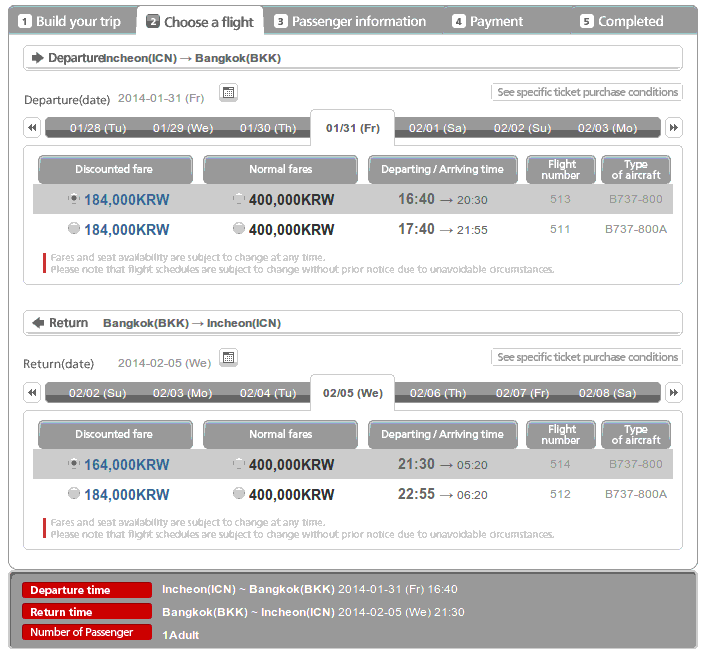Image resolution: width=703 pixels, height=649 pixels.
Task: Go to earlier departure dates arrow
Action: (32, 128)
